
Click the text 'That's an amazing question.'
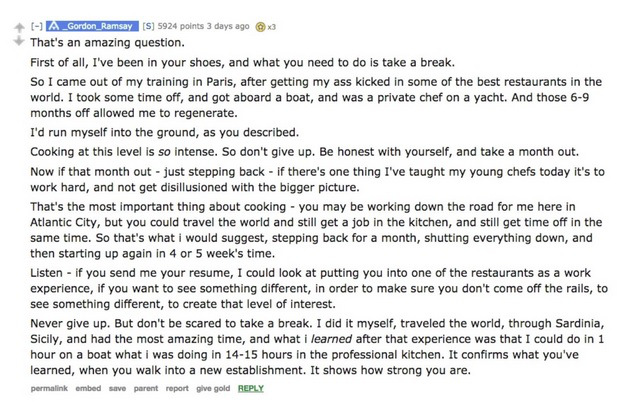(x=95, y=44)
